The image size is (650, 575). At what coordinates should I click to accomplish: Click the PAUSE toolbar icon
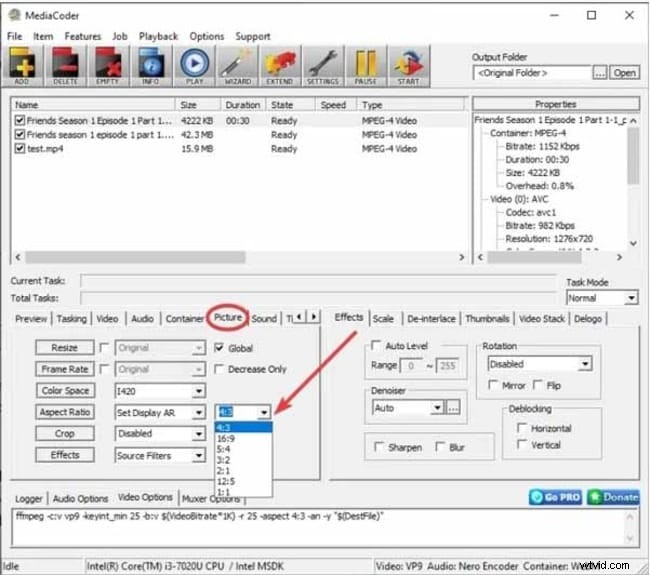[x=366, y=66]
